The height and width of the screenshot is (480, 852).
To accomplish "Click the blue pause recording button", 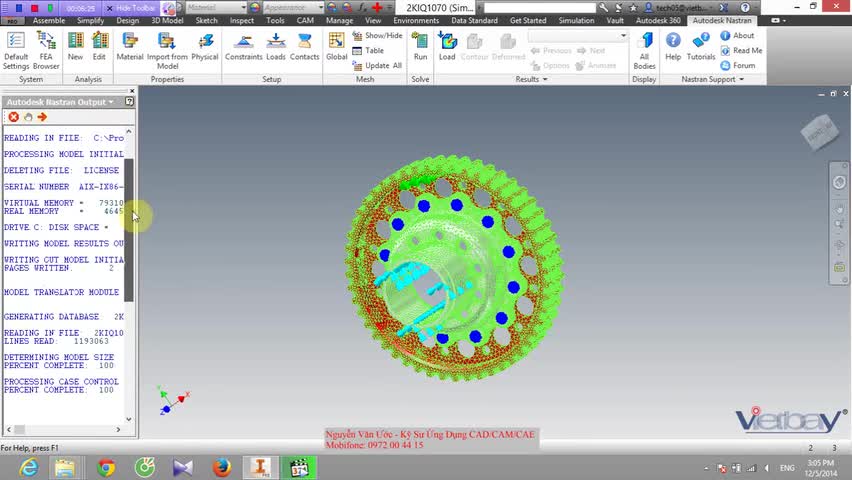I will tap(19, 8).
